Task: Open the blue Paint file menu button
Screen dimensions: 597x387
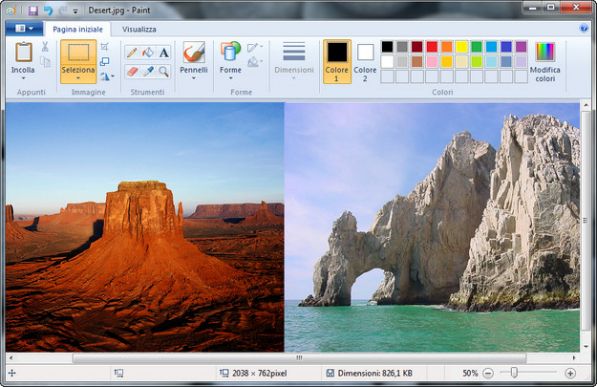Action: coord(24,29)
